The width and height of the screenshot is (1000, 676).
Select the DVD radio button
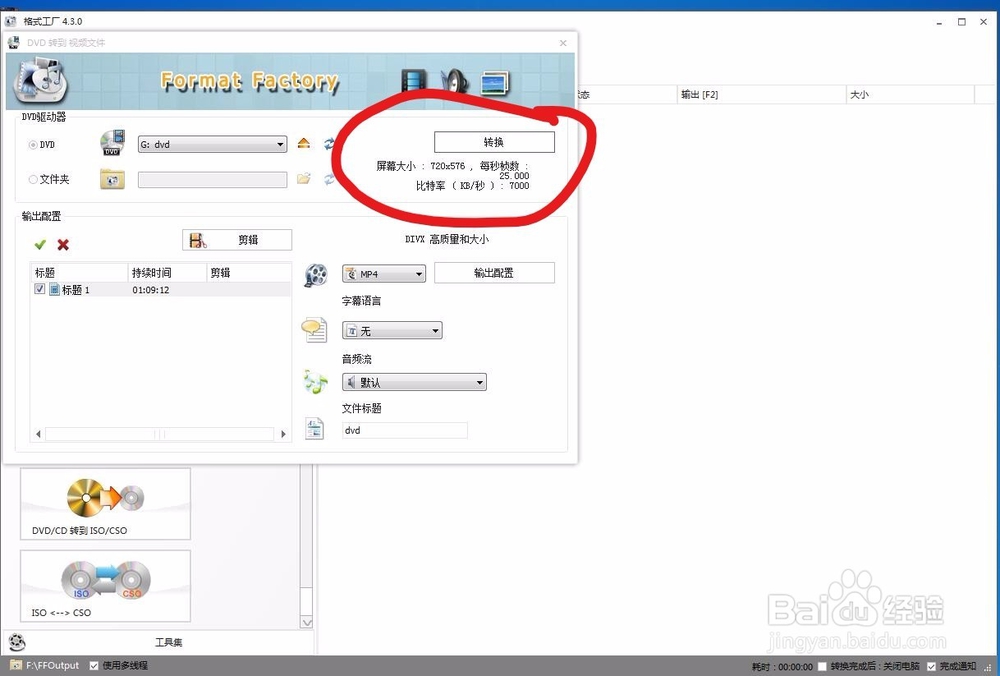click(x=33, y=145)
